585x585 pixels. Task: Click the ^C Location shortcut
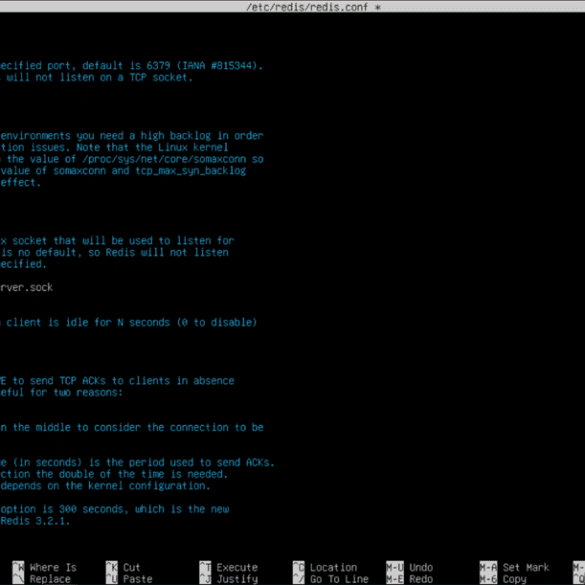click(x=325, y=567)
